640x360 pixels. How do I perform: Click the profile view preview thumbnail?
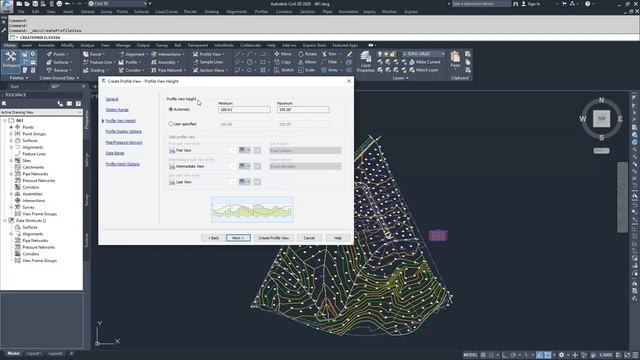pyautogui.click(x=252, y=209)
